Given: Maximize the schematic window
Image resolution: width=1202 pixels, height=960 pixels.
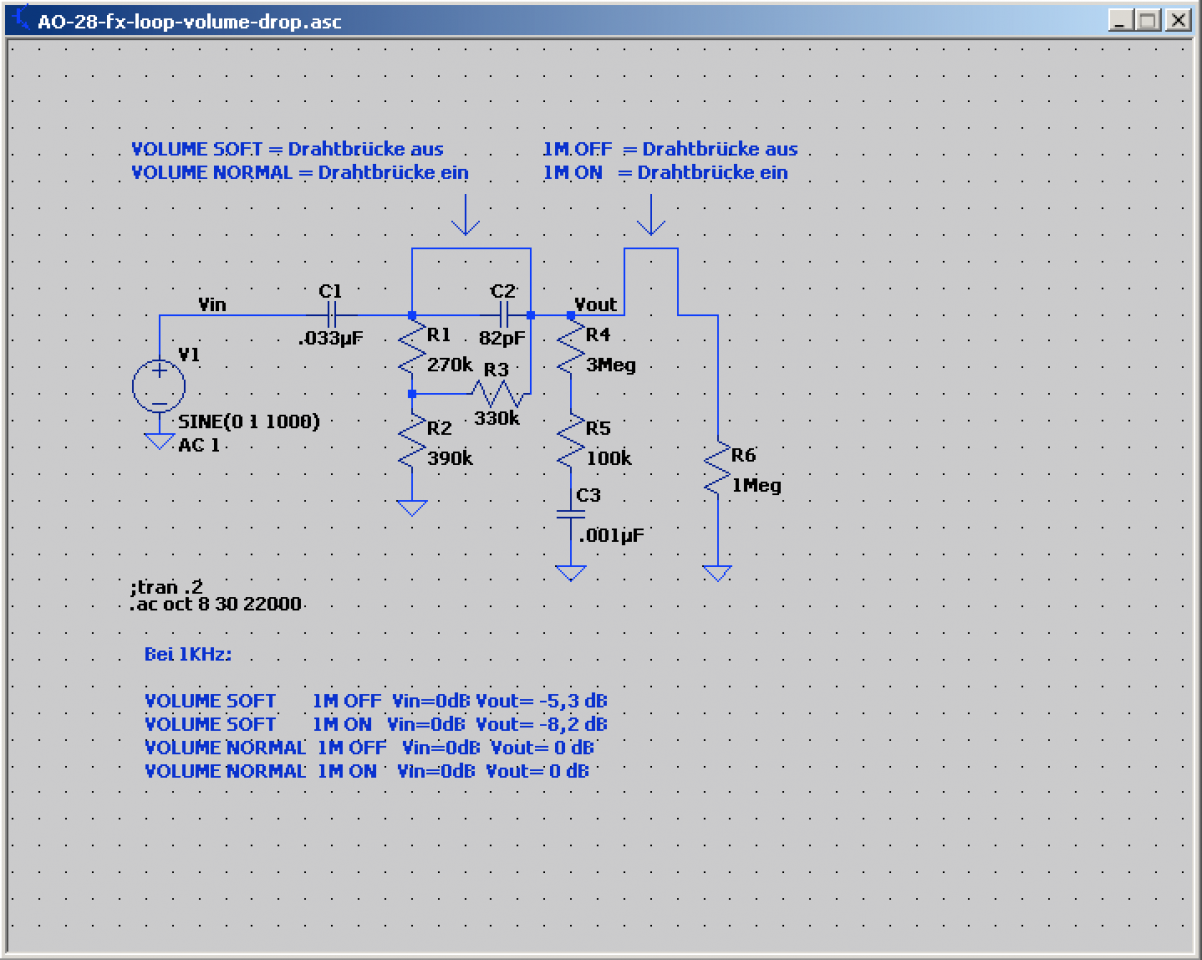Looking at the screenshot, I should (1147, 20).
